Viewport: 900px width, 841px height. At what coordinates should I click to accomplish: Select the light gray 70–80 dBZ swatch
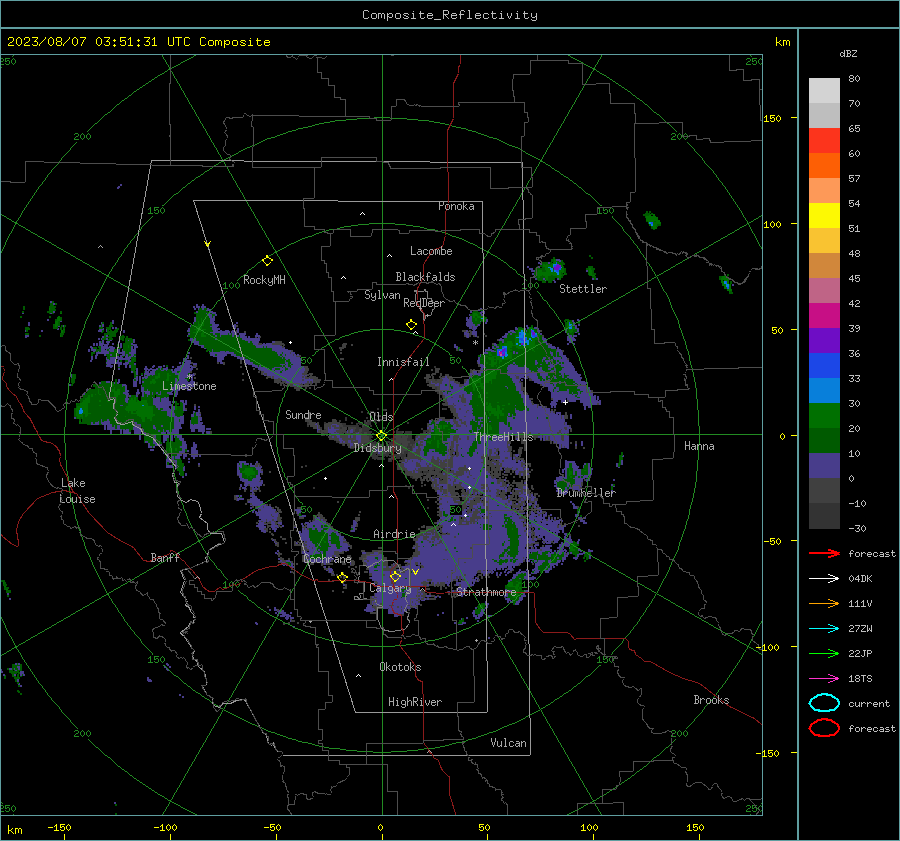(x=824, y=91)
